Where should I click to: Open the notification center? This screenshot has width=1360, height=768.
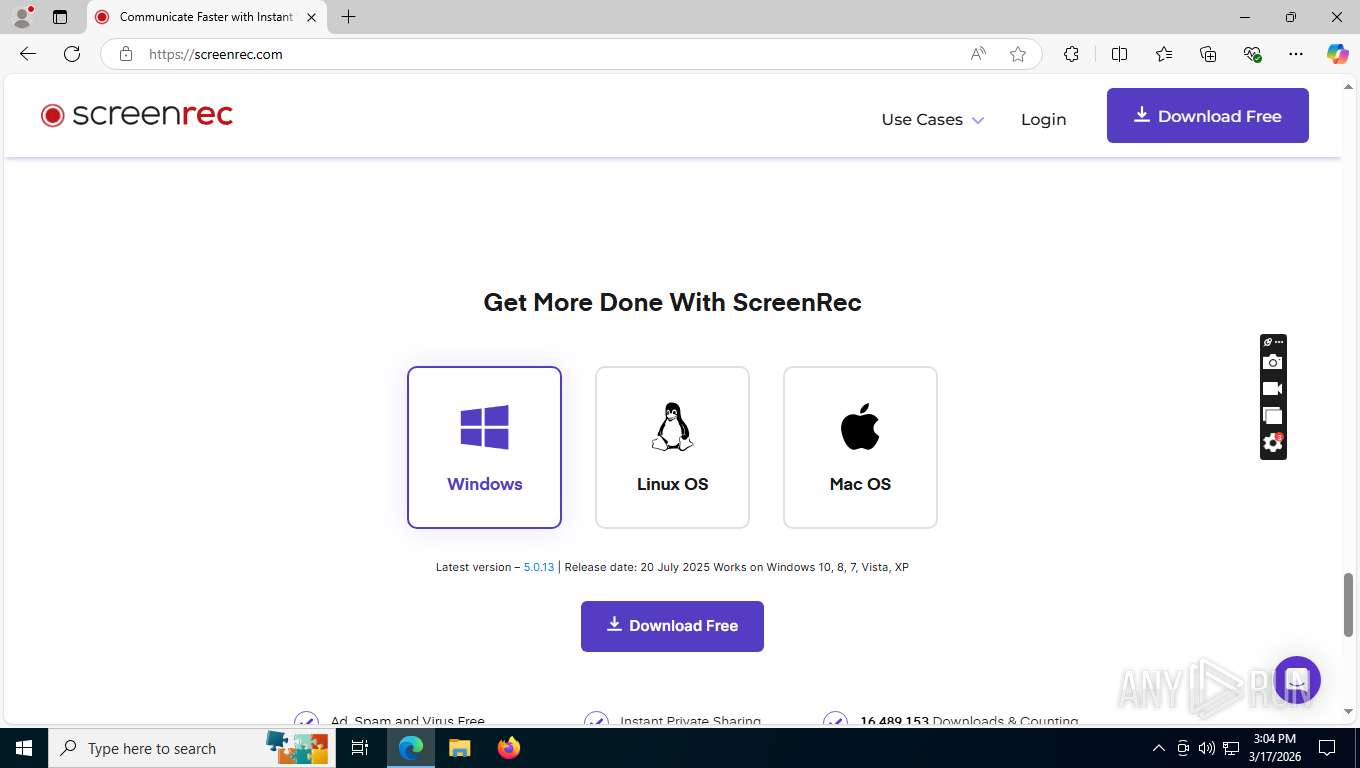1327,748
